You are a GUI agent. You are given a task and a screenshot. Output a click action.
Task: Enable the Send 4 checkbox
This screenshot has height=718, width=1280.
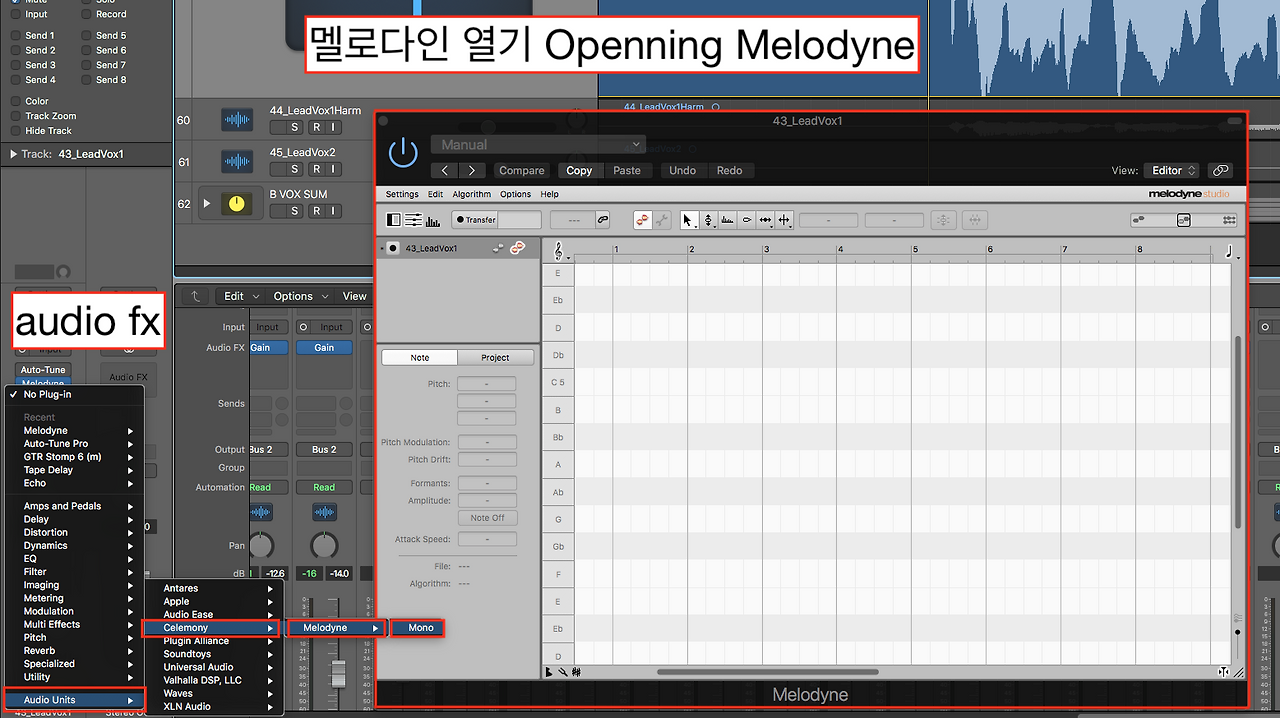point(15,80)
